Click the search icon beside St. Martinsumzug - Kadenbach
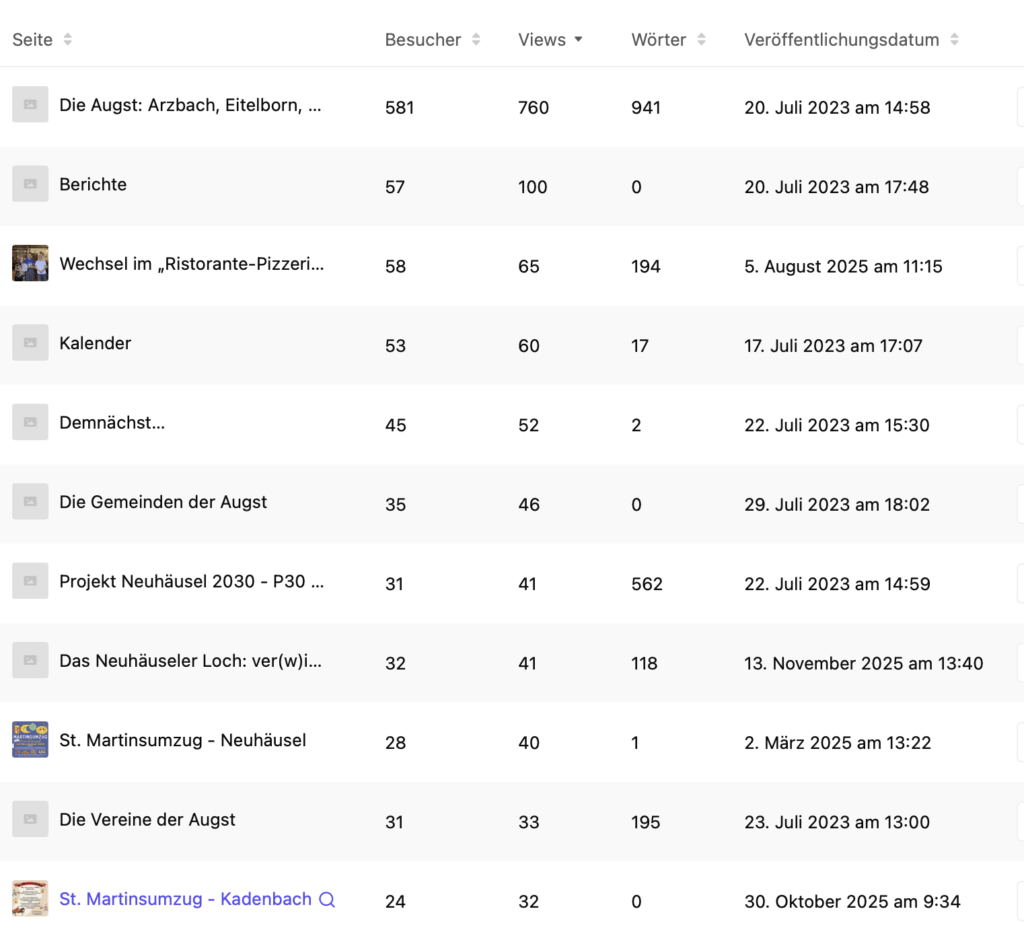The image size is (1024, 938). point(327,900)
